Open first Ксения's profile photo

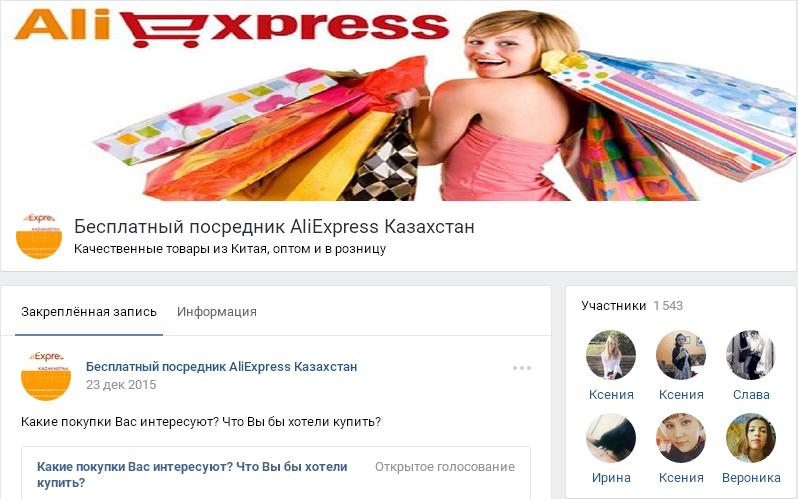(611, 355)
